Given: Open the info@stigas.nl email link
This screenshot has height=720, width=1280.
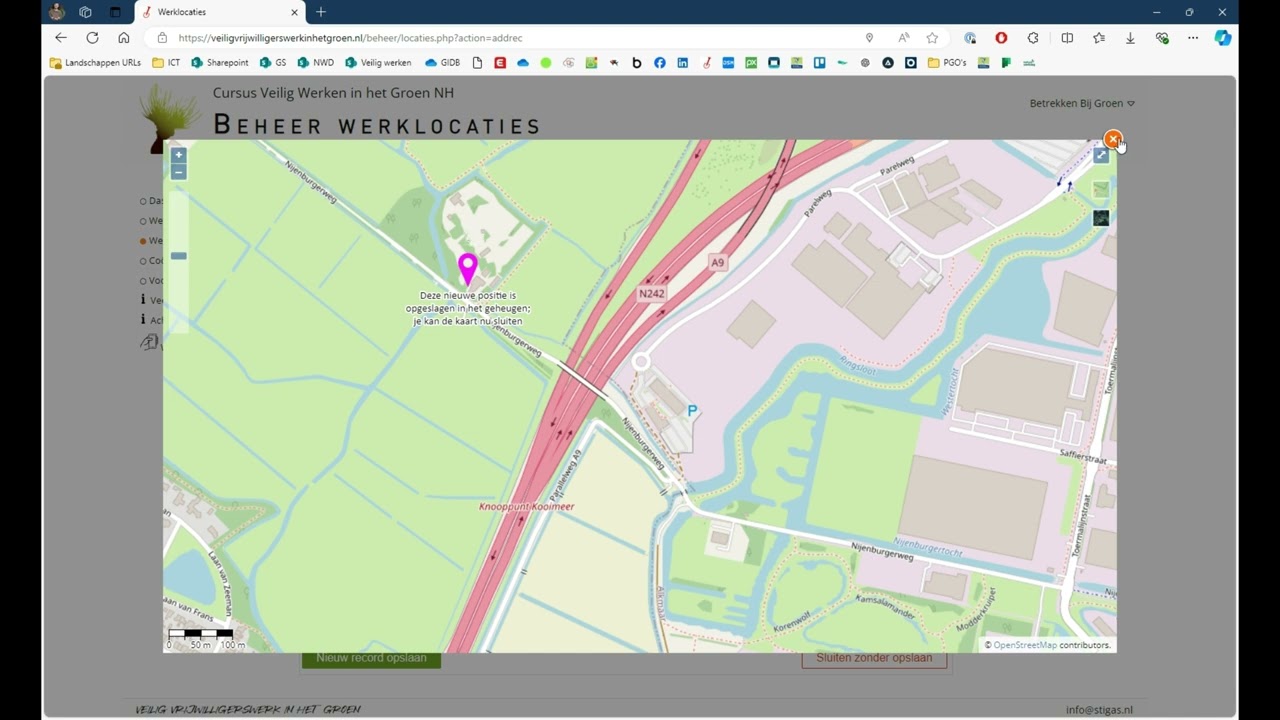Looking at the screenshot, I should (x=1099, y=710).
